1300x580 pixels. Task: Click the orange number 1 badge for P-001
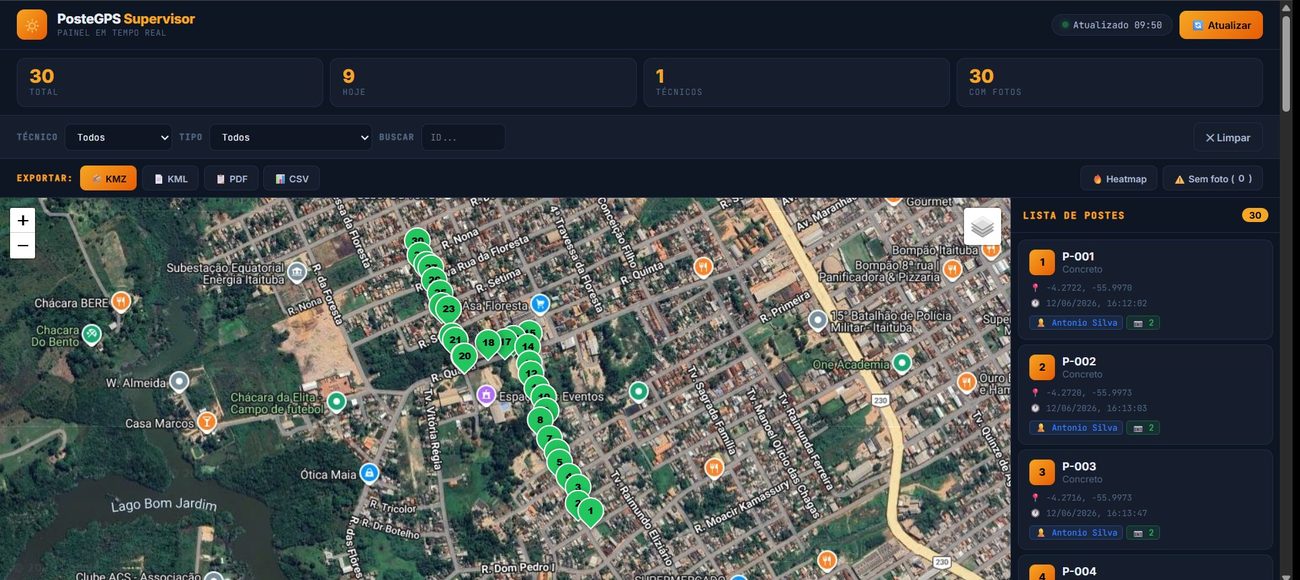(1042, 263)
